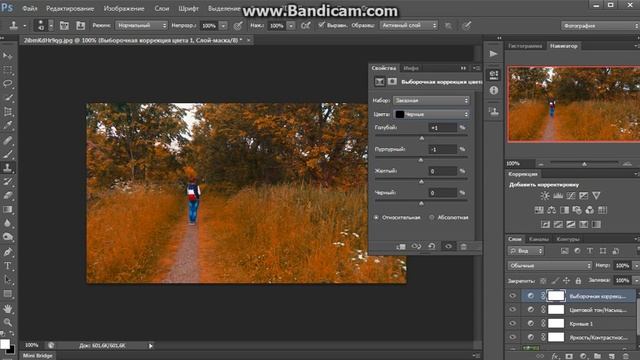Toggle lock all padlock in Layers panel

click(578, 280)
